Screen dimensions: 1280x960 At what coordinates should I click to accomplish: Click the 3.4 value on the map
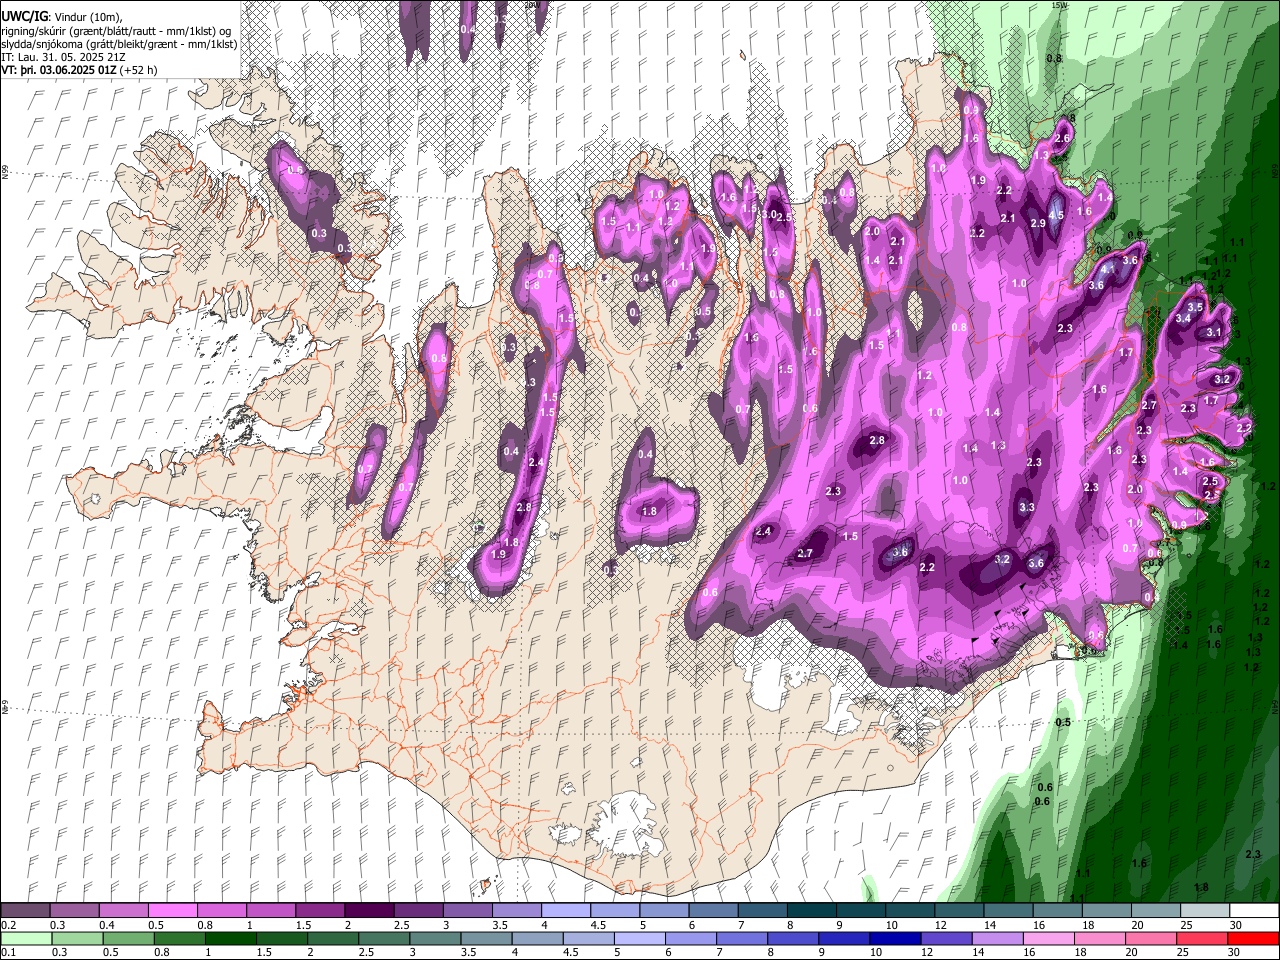pos(1183,318)
